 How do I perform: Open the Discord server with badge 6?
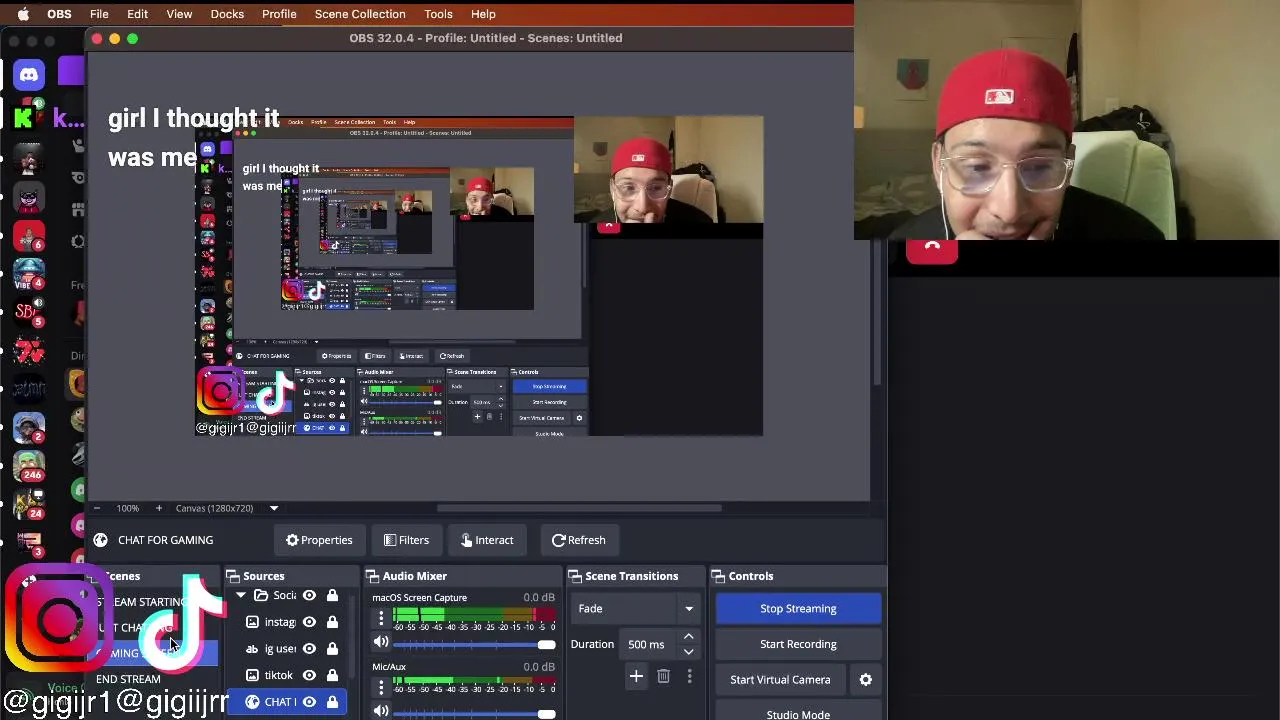tap(29, 236)
